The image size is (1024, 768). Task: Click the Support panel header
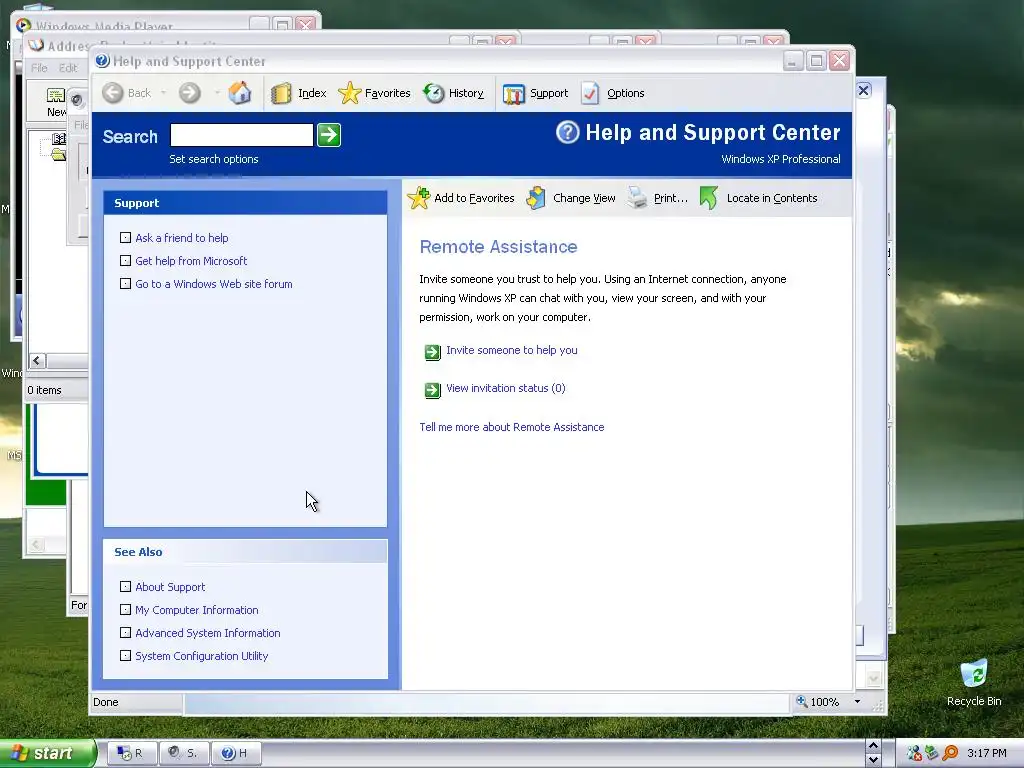coord(245,203)
